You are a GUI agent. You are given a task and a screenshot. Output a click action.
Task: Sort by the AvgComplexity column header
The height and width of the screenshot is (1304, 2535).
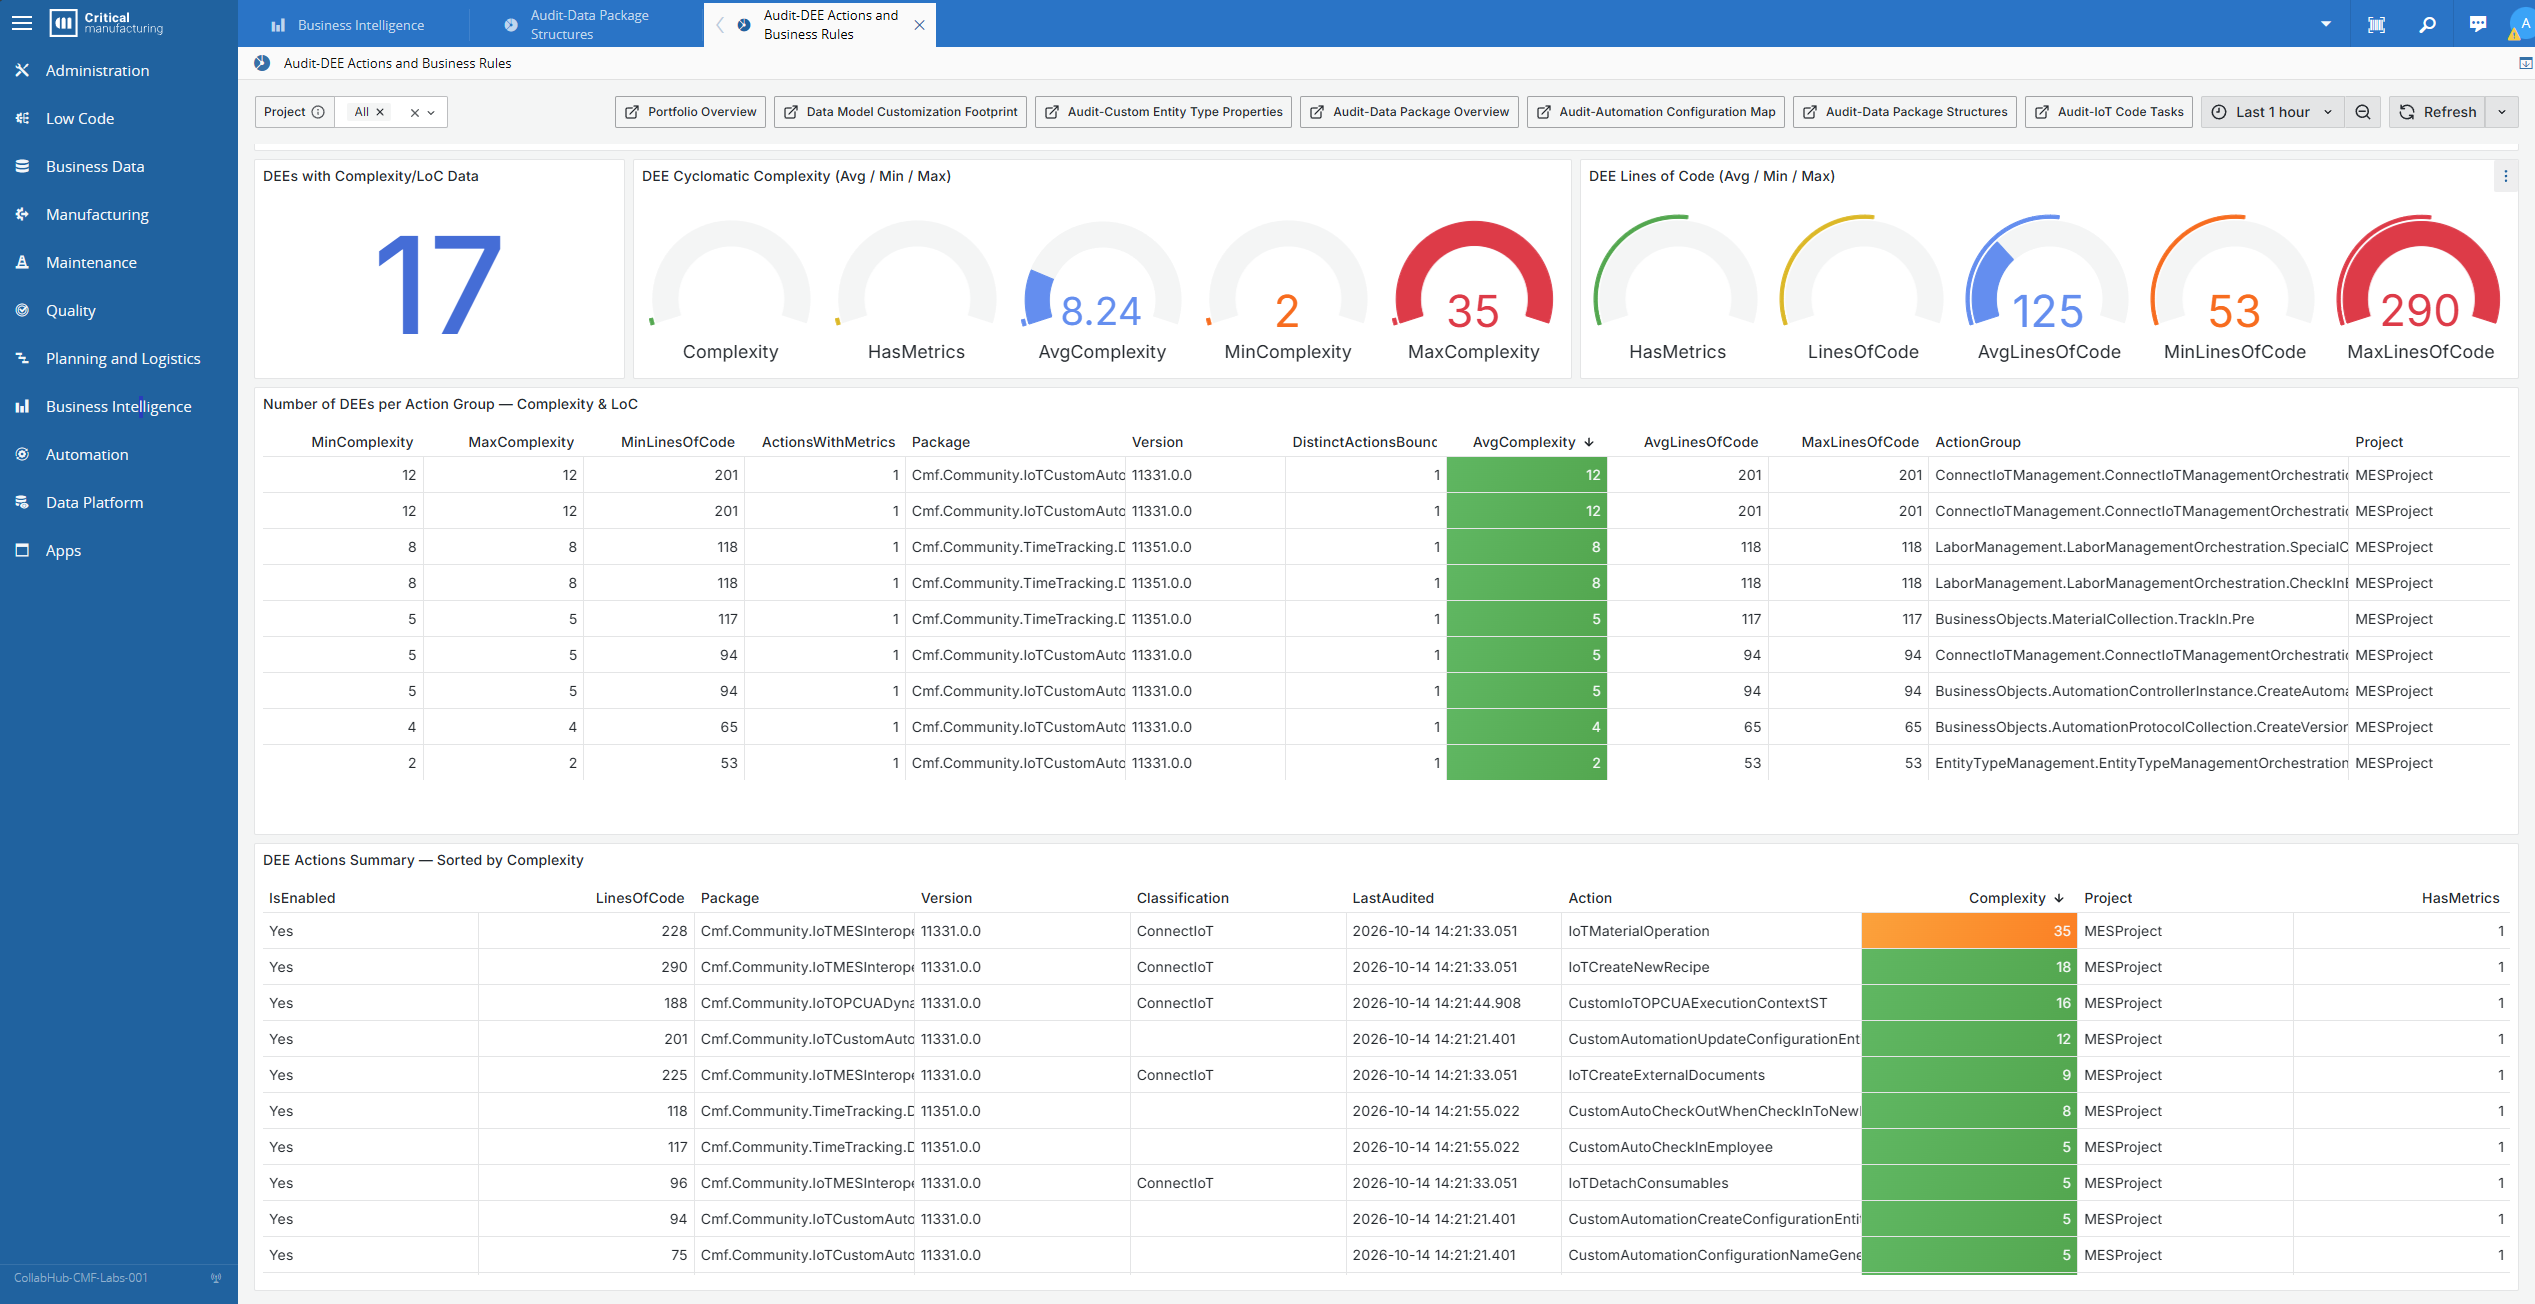(x=1524, y=442)
